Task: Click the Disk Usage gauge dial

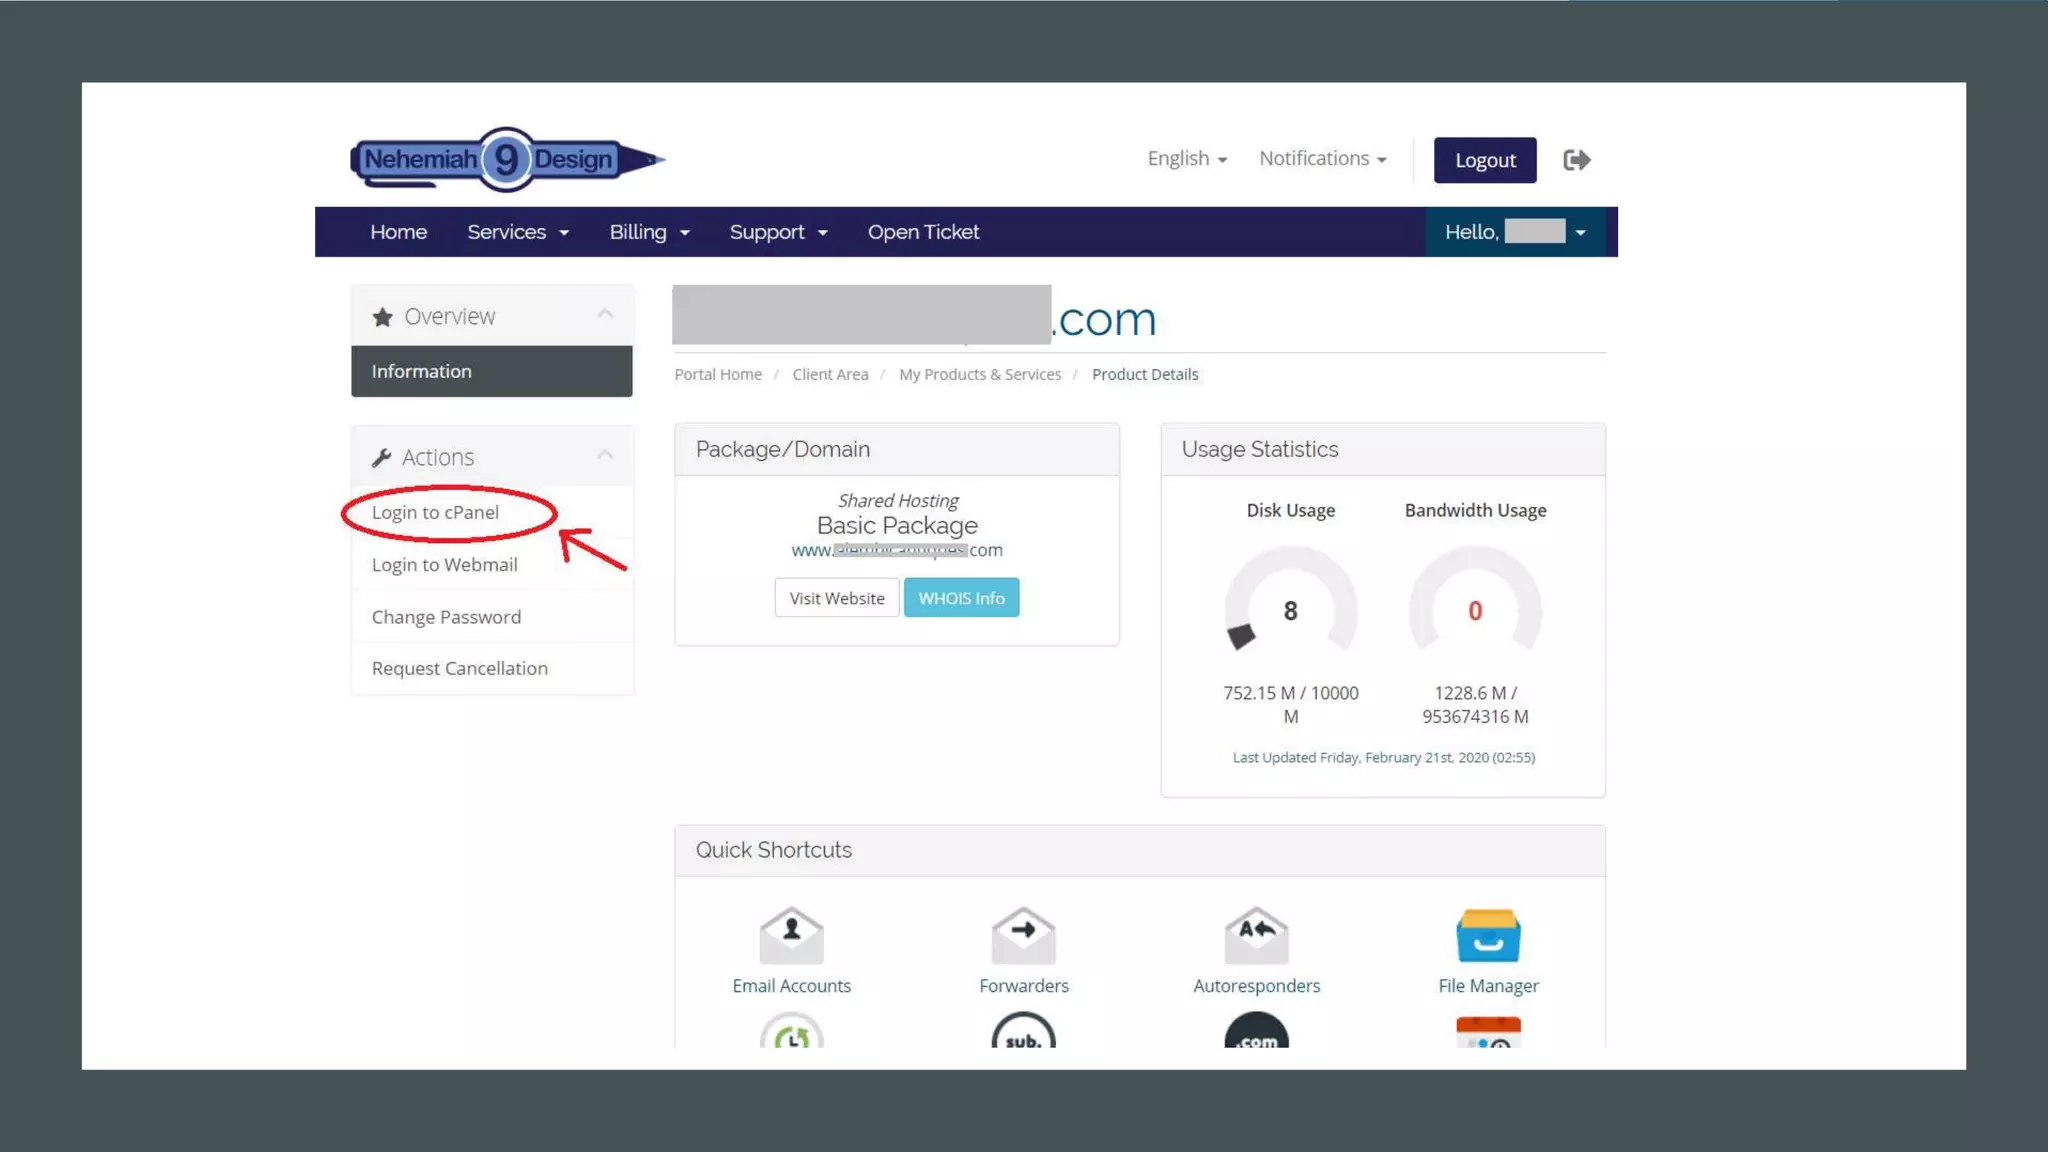Action: click(1290, 610)
